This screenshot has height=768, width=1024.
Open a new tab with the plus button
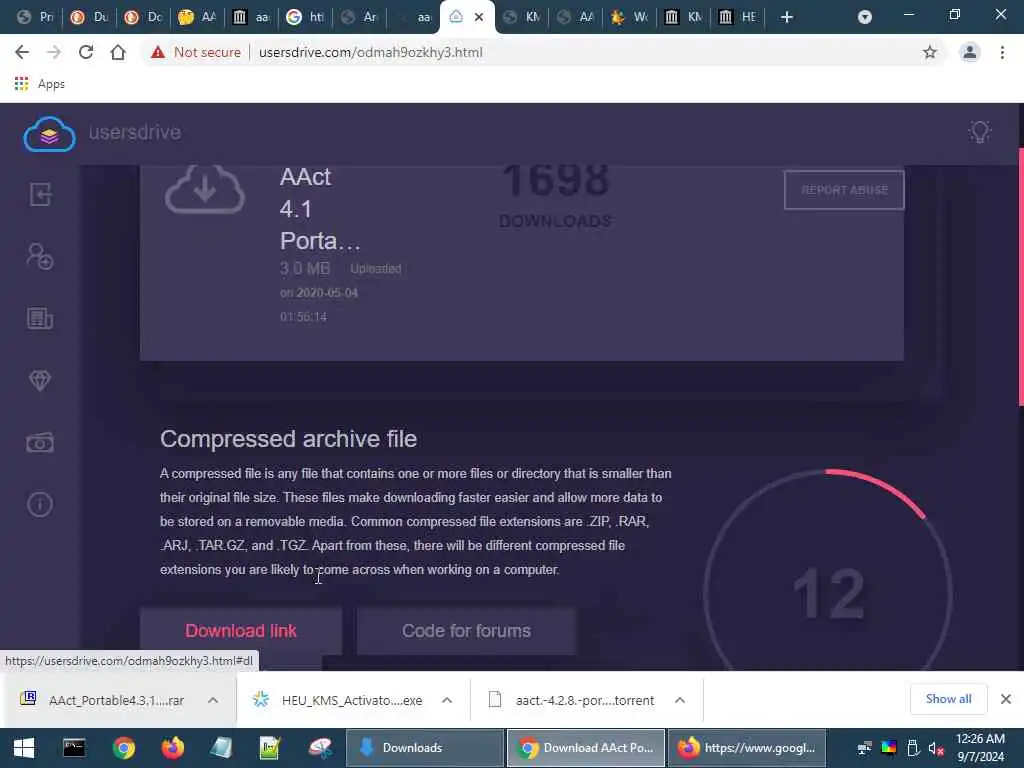(786, 17)
